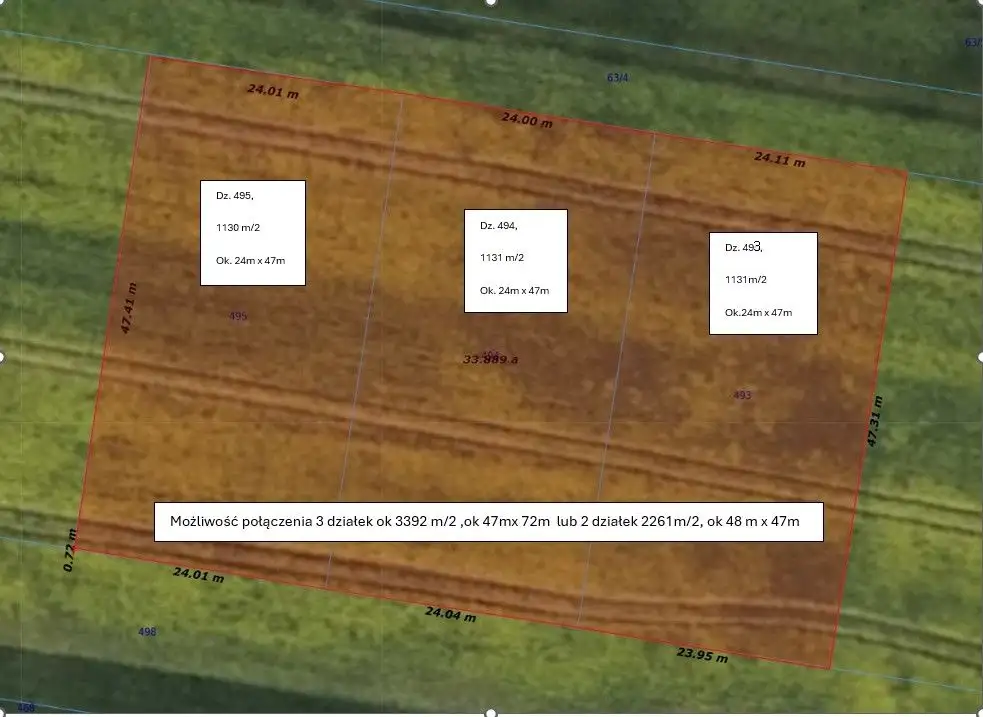
Task: Select the Dz. 493 info text box
Action: point(763,283)
